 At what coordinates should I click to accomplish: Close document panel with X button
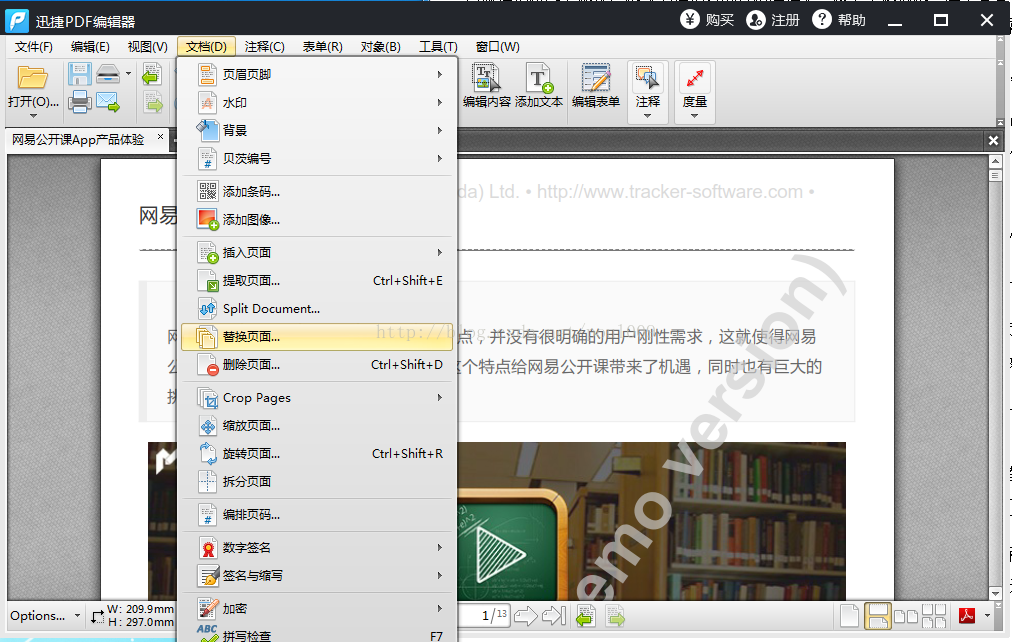pyautogui.click(x=993, y=140)
